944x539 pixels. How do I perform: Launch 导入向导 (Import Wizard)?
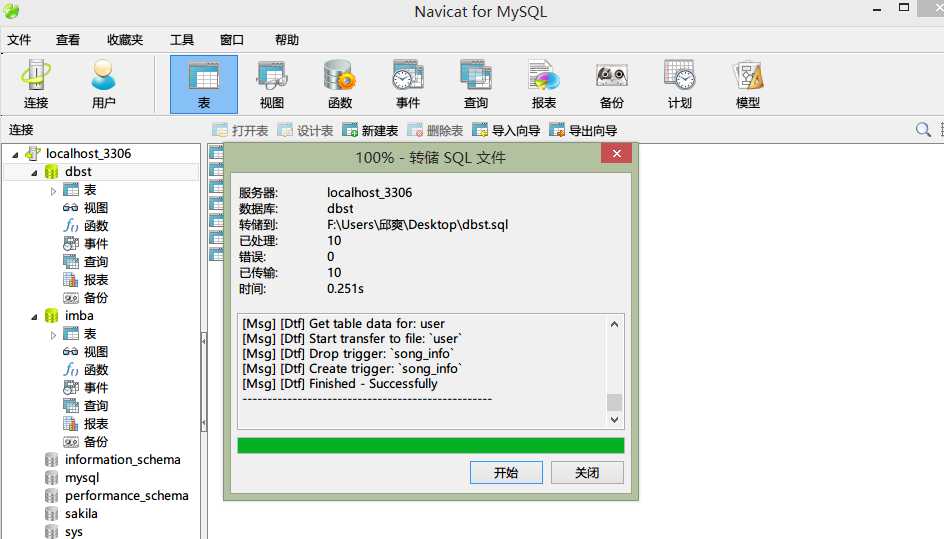(x=506, y=131)
